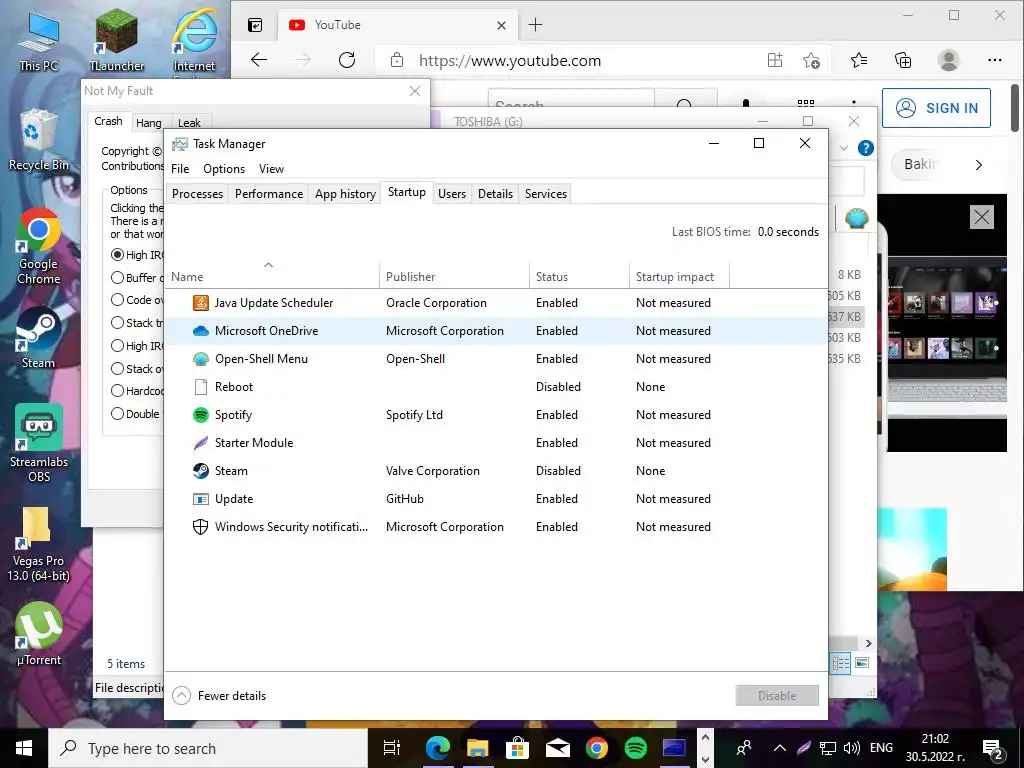Viewport: 1024px width, 768px height.
Task: Open Task Manager File menu
Action: [x=180, y=169]
